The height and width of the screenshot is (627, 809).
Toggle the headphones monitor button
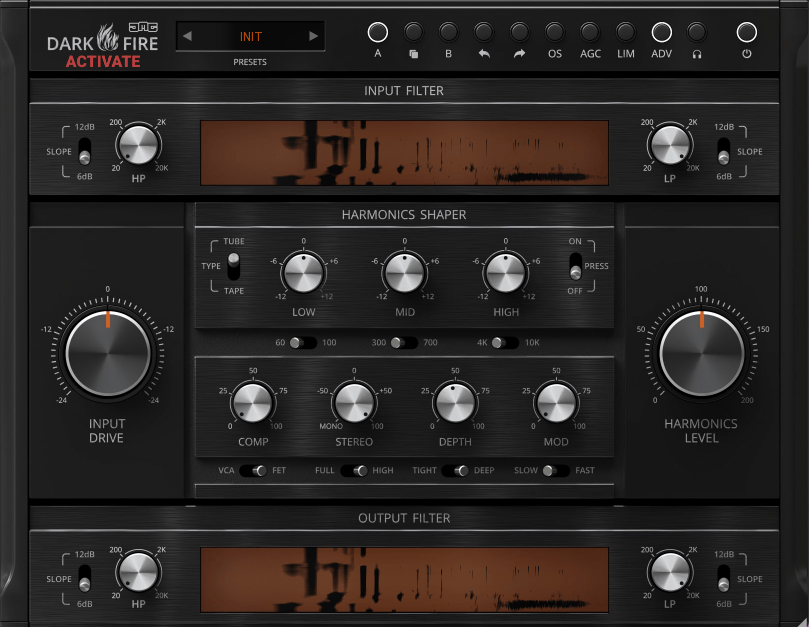(696, 32)
